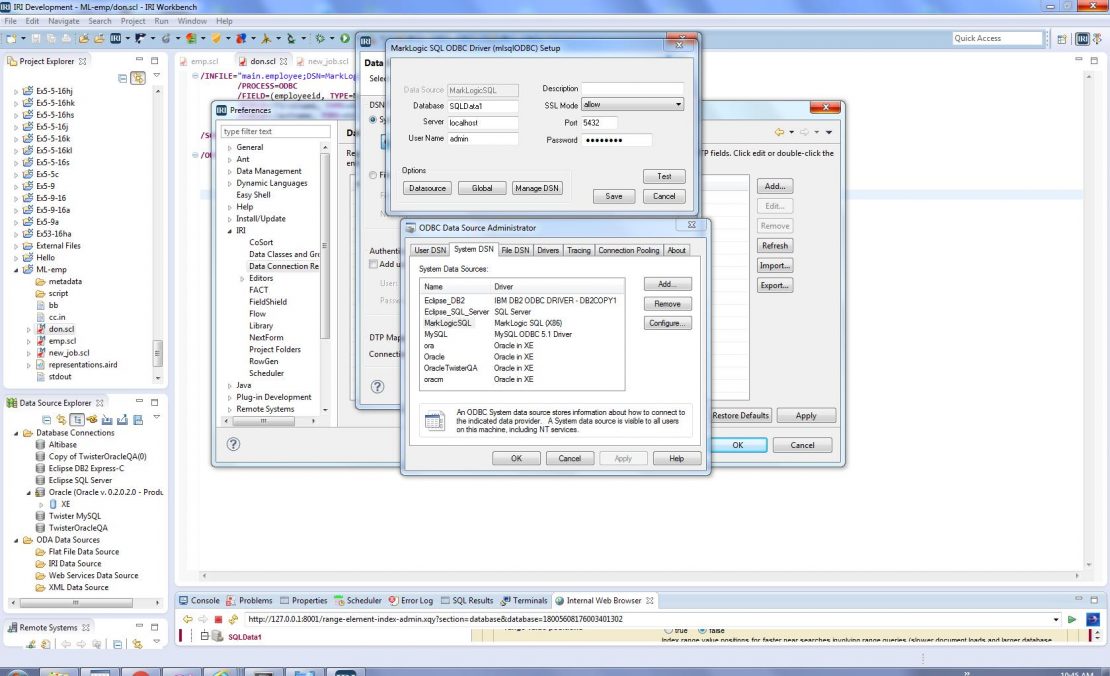Select the File radio button in Data dialog
This screenshot has width=1110, height=676.
click(372, 175)
